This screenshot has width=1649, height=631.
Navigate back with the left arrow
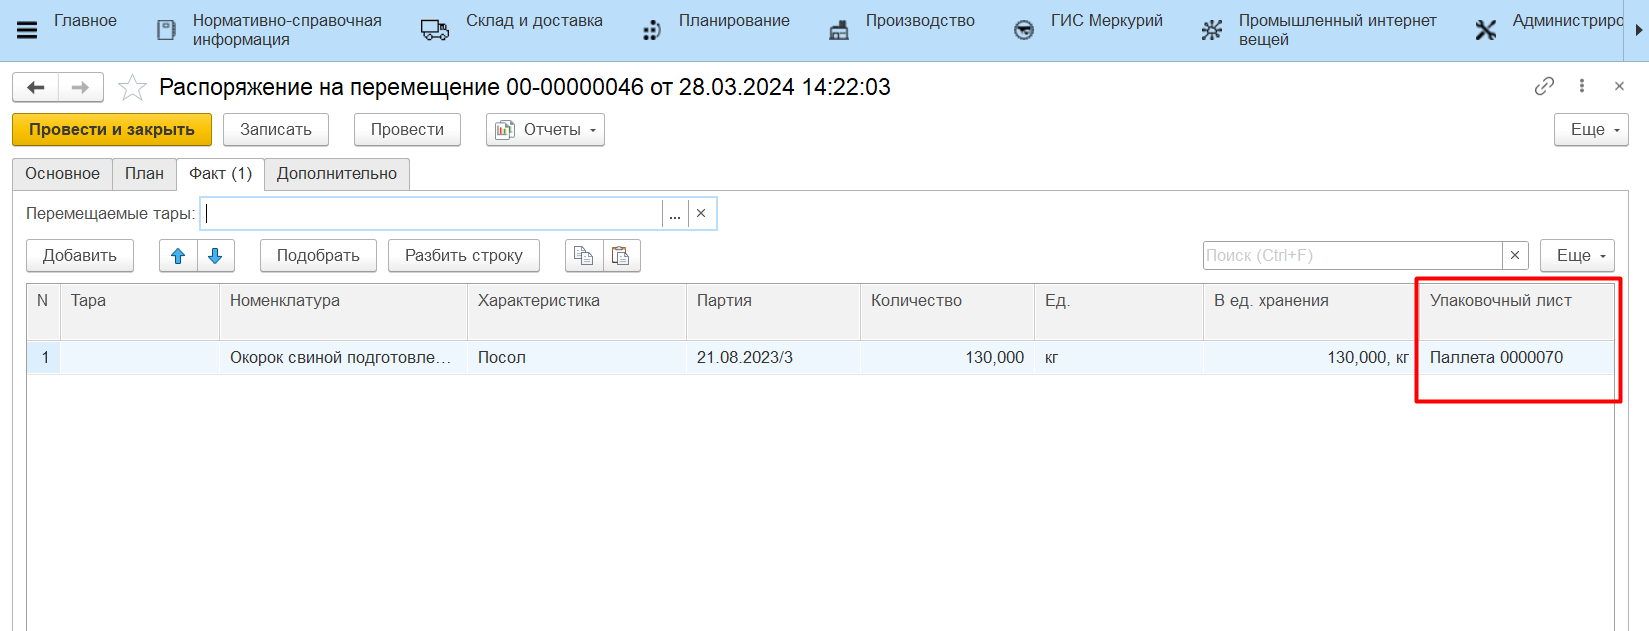[36, 88]
